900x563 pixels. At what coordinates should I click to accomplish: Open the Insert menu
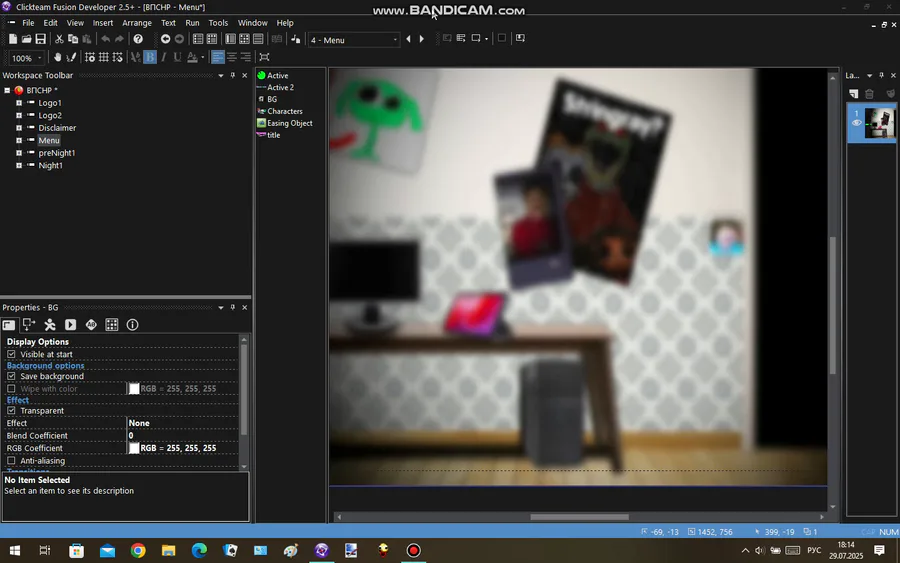pos(103,23)
